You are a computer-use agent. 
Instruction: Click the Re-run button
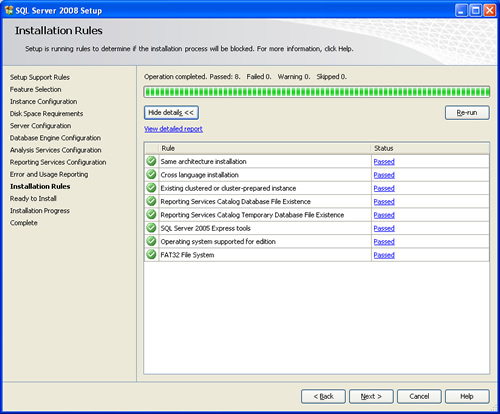pos(467,113)
